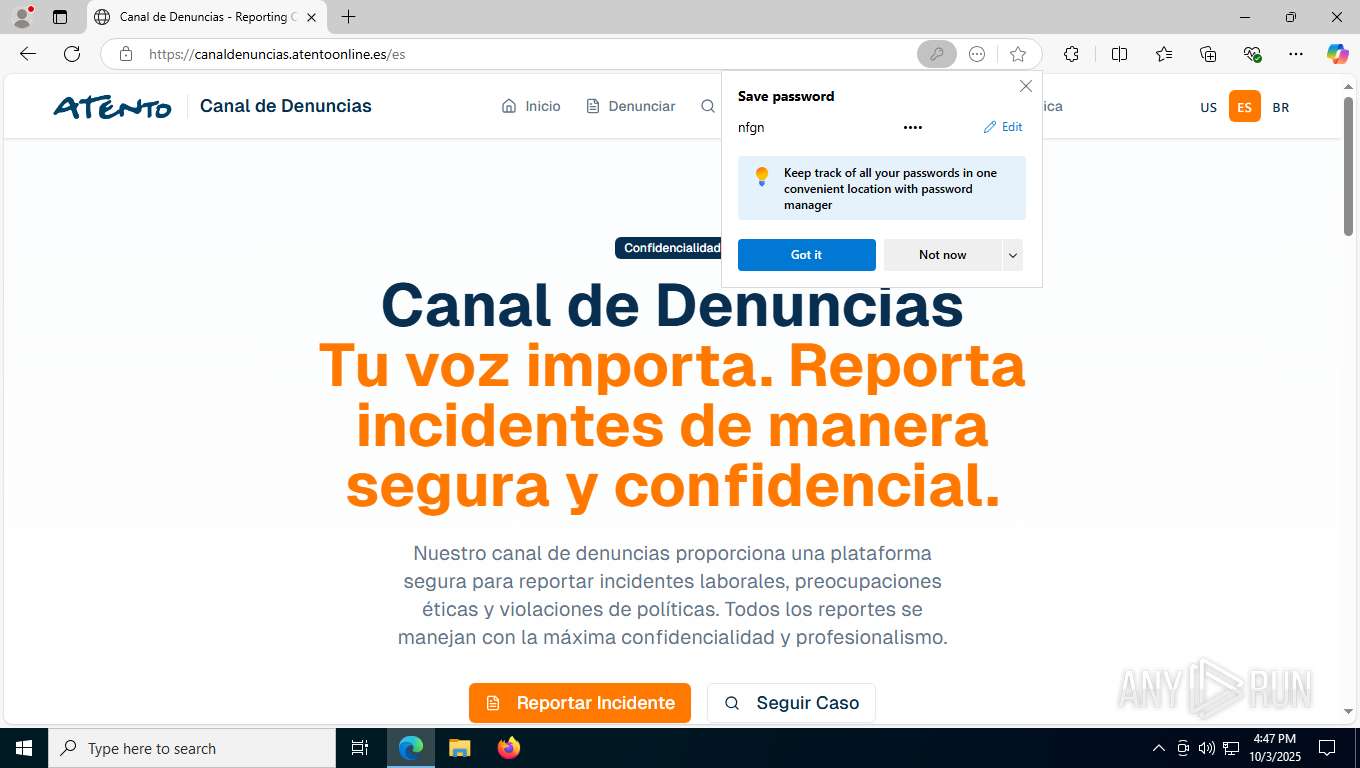Close the Save password popup
The width and height of the screenshot is (1360, 768).
point(1025,87)
